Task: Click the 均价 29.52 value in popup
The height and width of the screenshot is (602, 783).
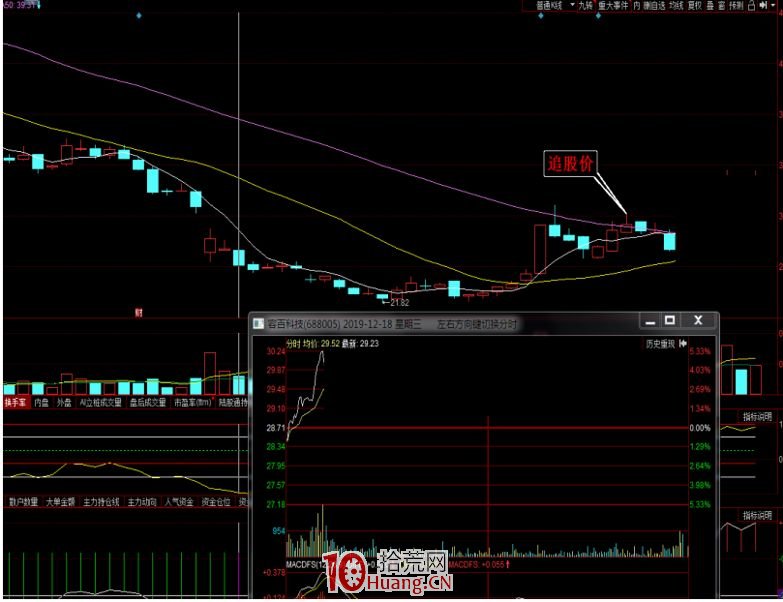Action: pyautogui.click(x=322, y=343)
